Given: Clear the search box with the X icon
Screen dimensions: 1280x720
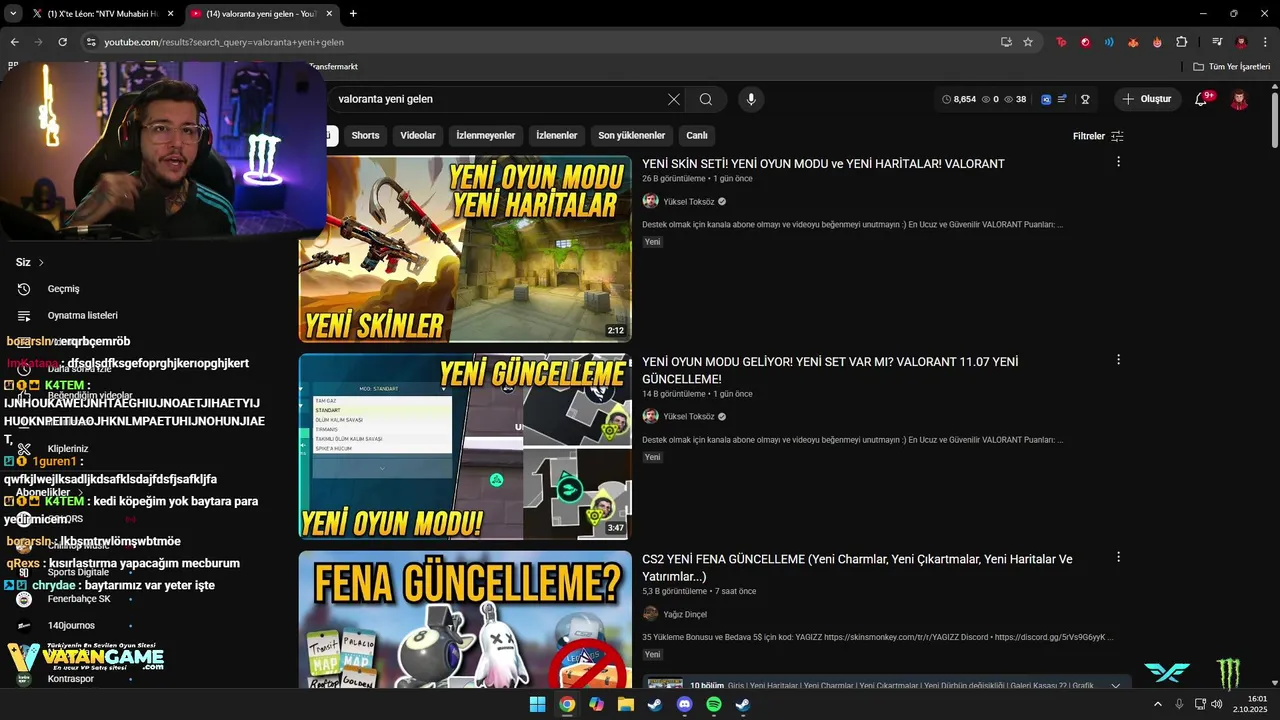Looking at the screenshot, I should point(674,99).
